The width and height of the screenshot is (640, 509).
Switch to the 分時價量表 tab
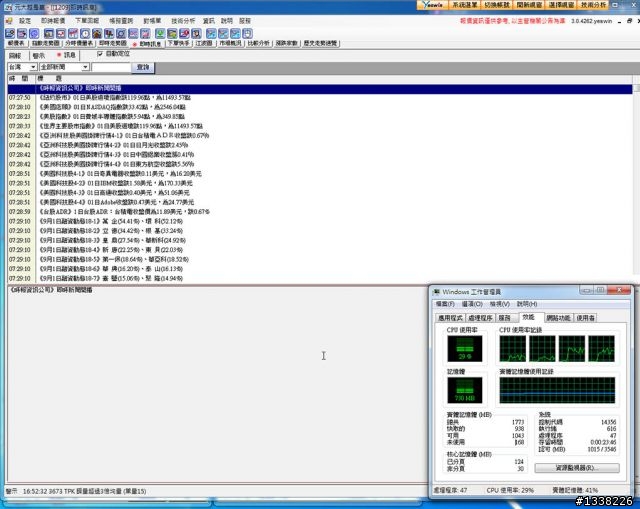(x=79, y=43)
